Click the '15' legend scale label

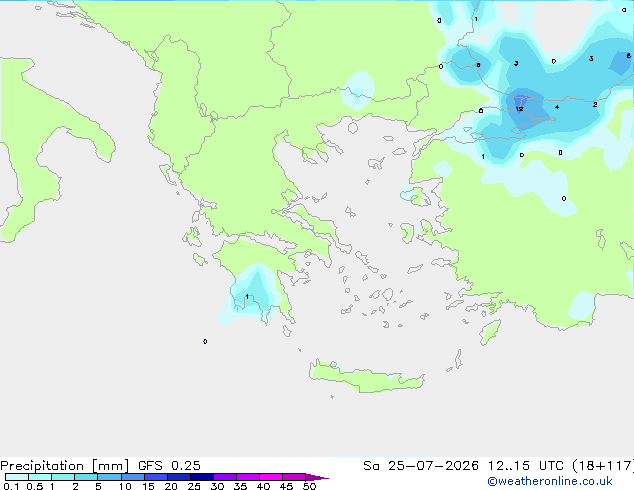[x=148, y=486]
